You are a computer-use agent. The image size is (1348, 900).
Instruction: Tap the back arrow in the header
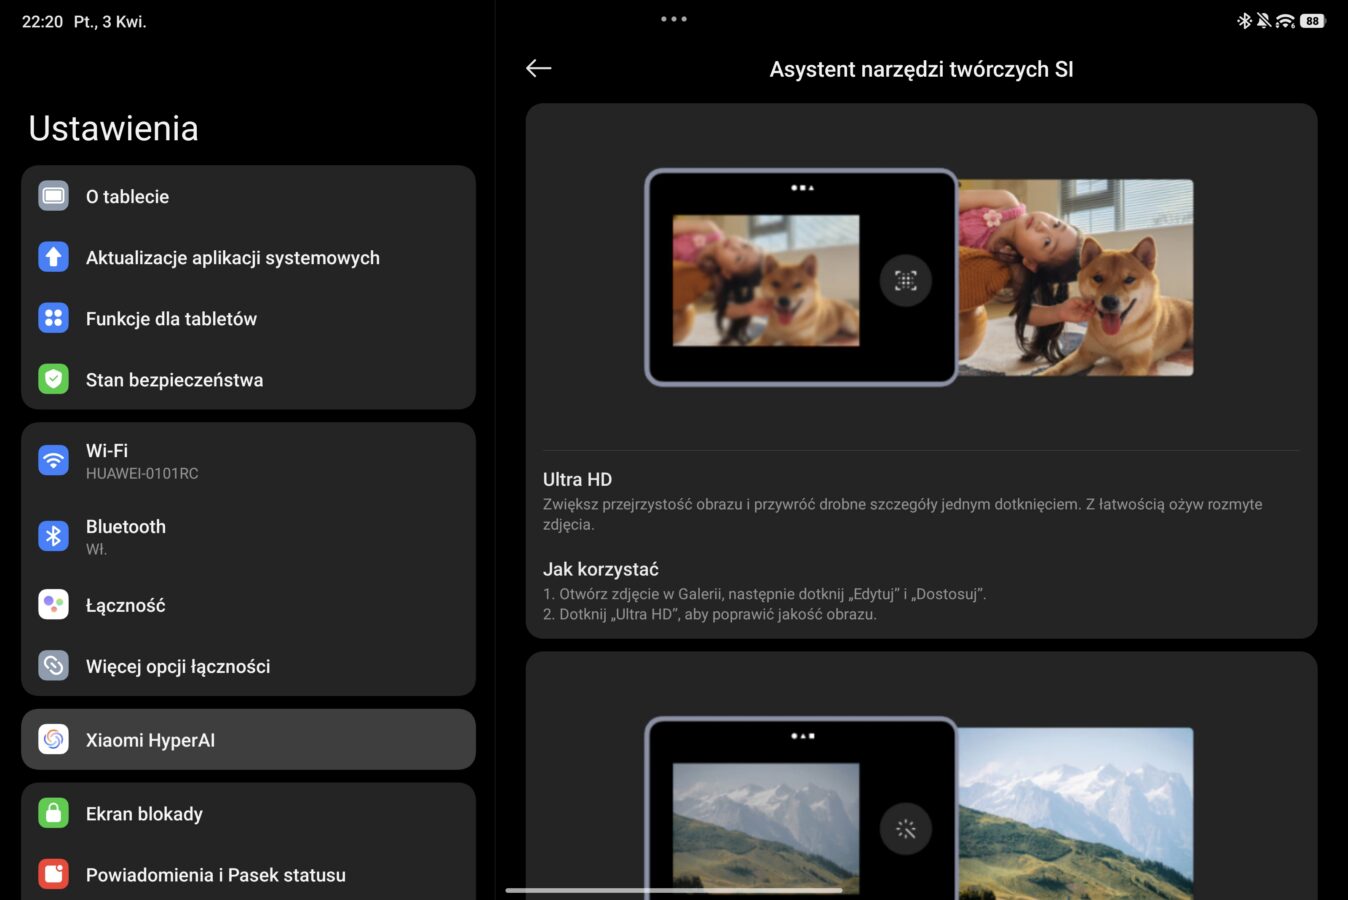coord(539,68)
